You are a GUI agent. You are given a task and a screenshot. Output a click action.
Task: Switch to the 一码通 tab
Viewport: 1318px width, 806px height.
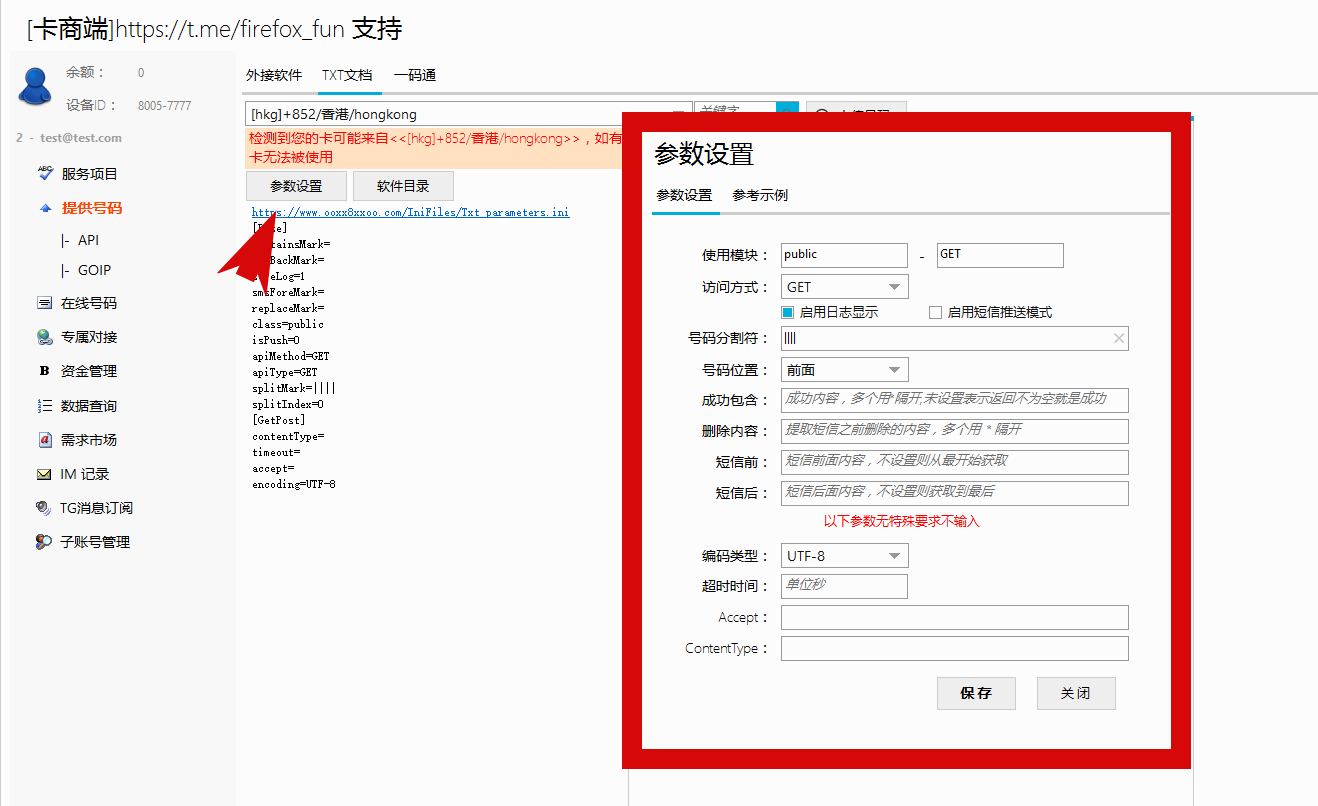(x=415, y=75)
